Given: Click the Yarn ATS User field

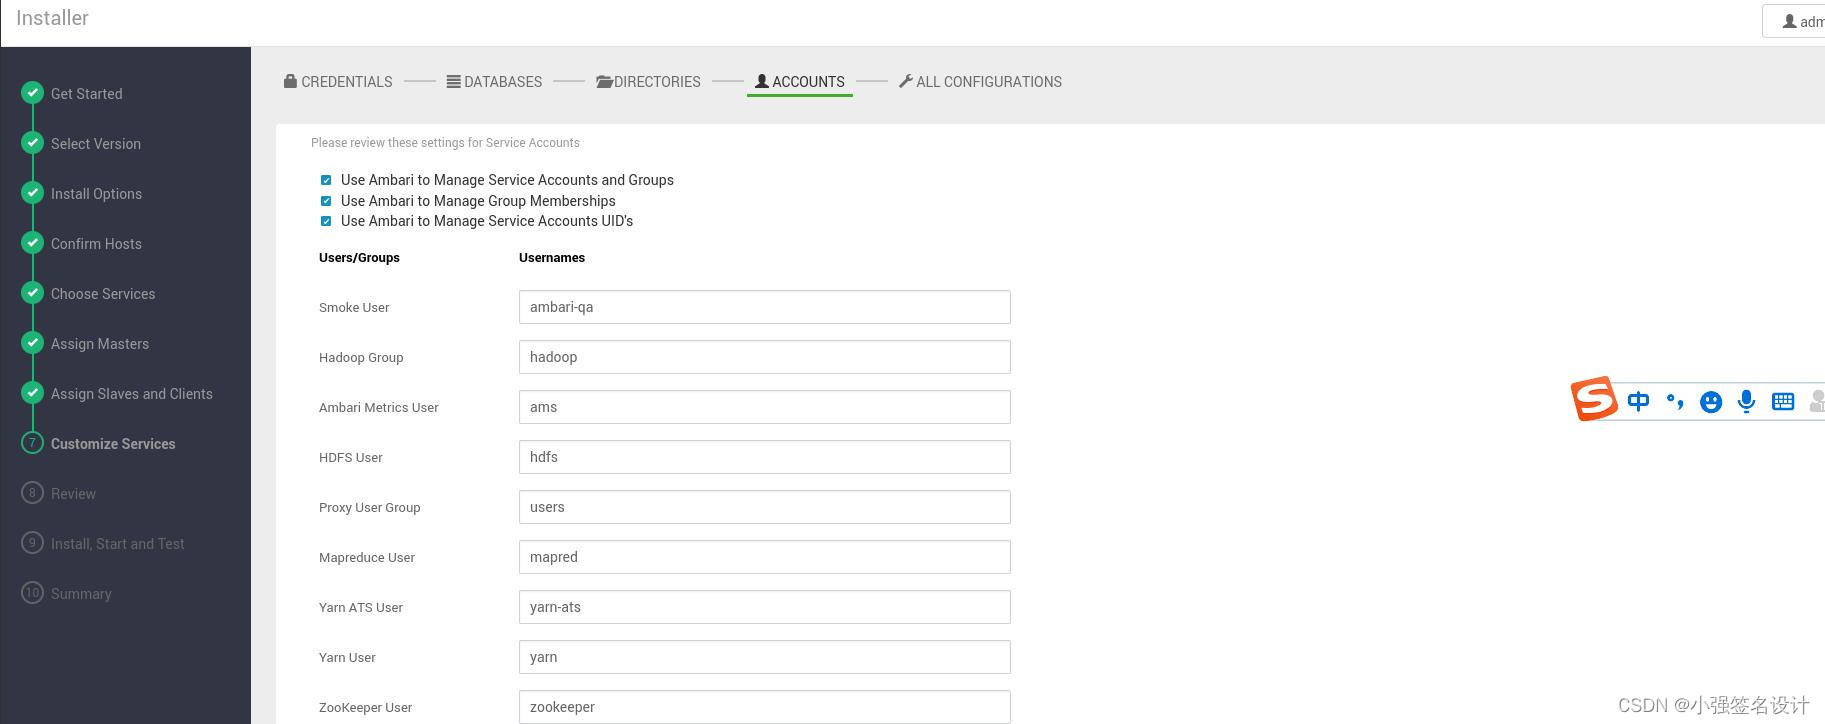Looking at the screenshot, I should click(x=765, y=607).
